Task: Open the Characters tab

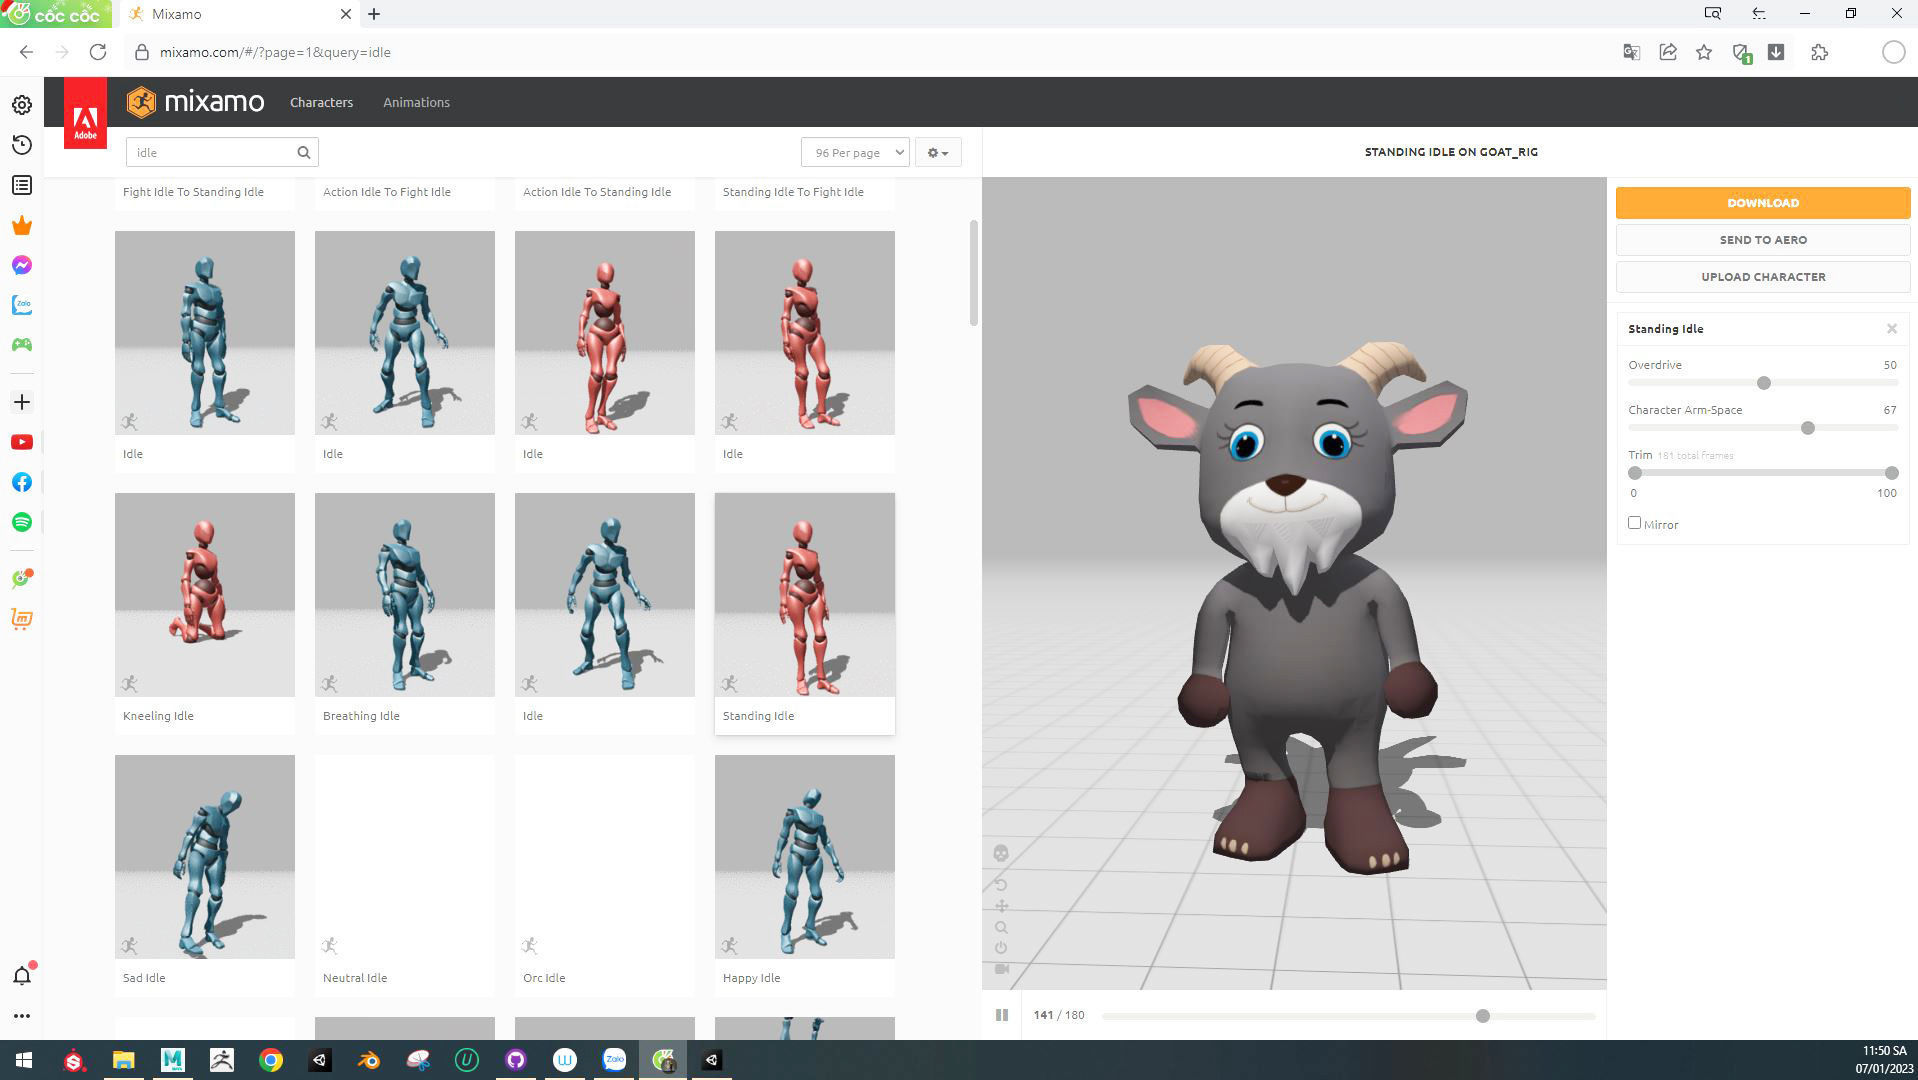Action: (321, 102)
